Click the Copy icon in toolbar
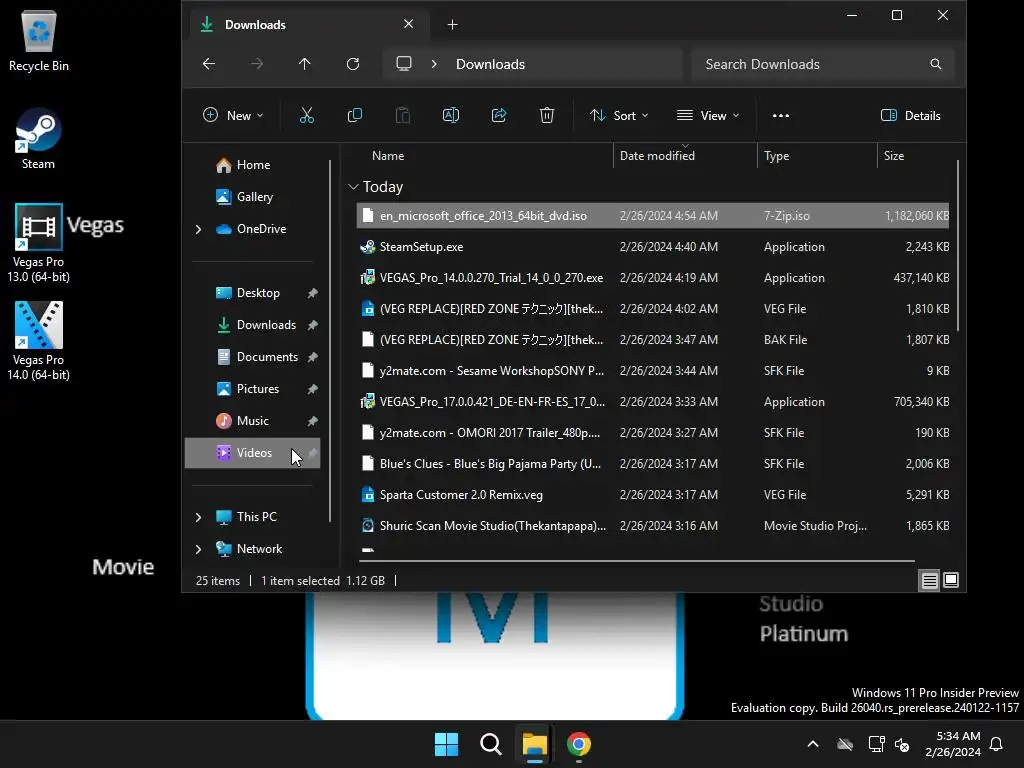Image resolution: width=1024 pixels, height=768 pixels. (x=355, y=116)
